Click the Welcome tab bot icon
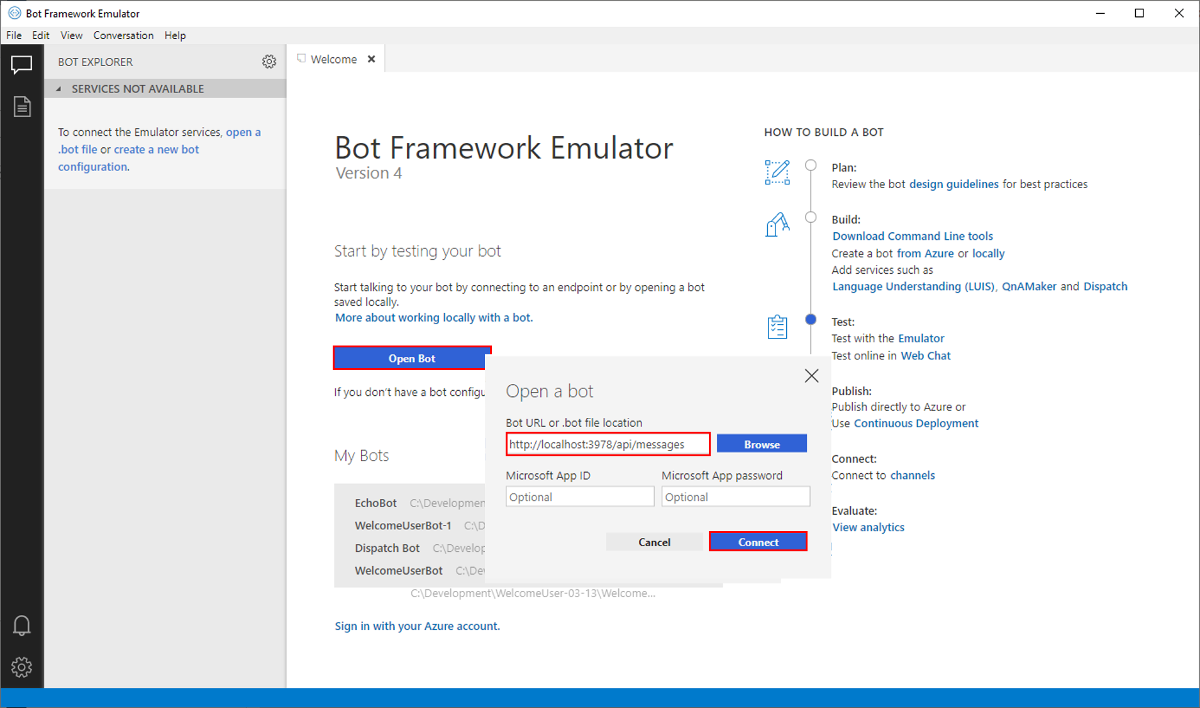The height and width of the screenshot is (708, 1200). (302, 59)
